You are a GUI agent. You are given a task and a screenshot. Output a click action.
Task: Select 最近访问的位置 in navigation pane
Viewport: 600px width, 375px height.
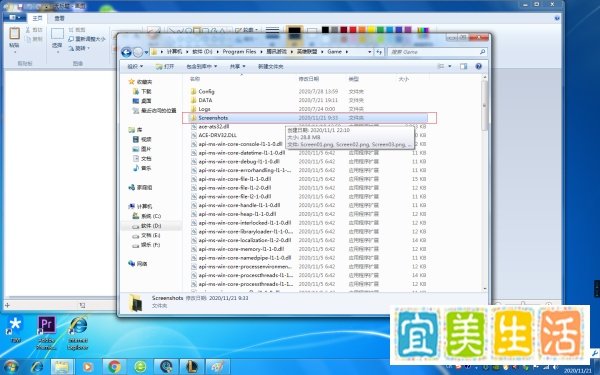pyautogui.click(x=155, y=111)
